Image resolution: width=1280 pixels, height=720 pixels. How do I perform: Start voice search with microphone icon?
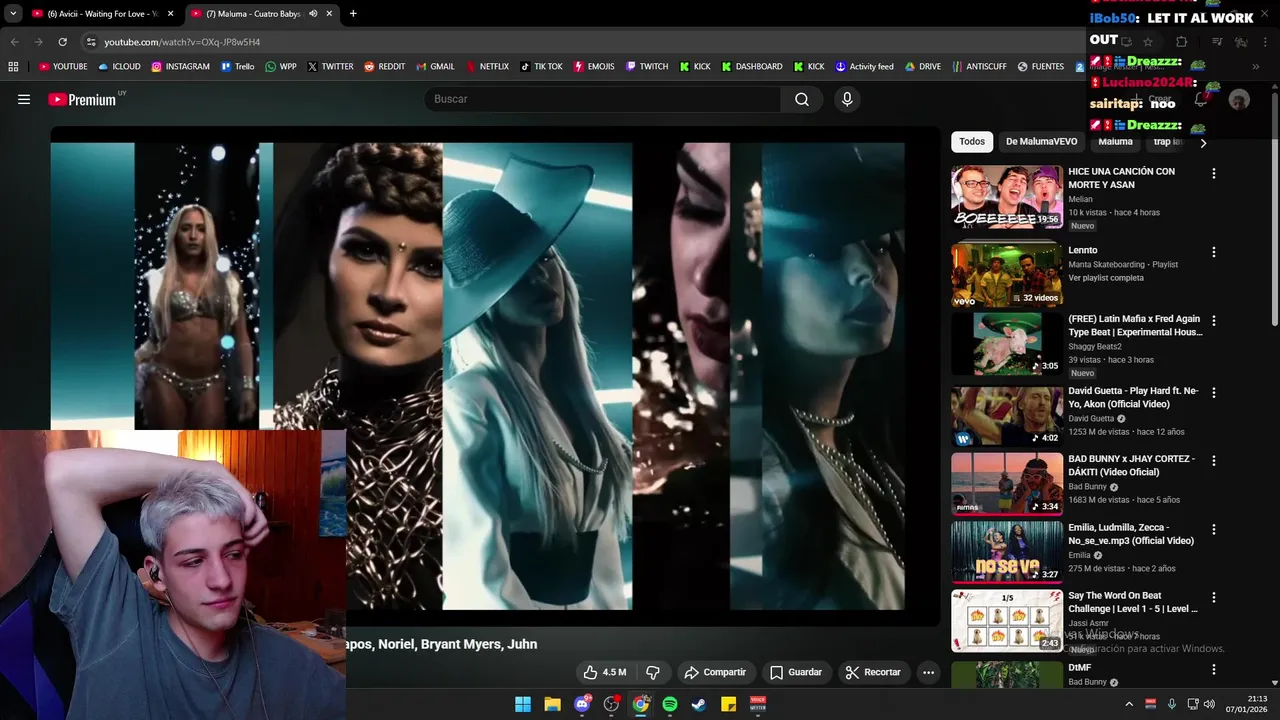(x=847, y=99)
